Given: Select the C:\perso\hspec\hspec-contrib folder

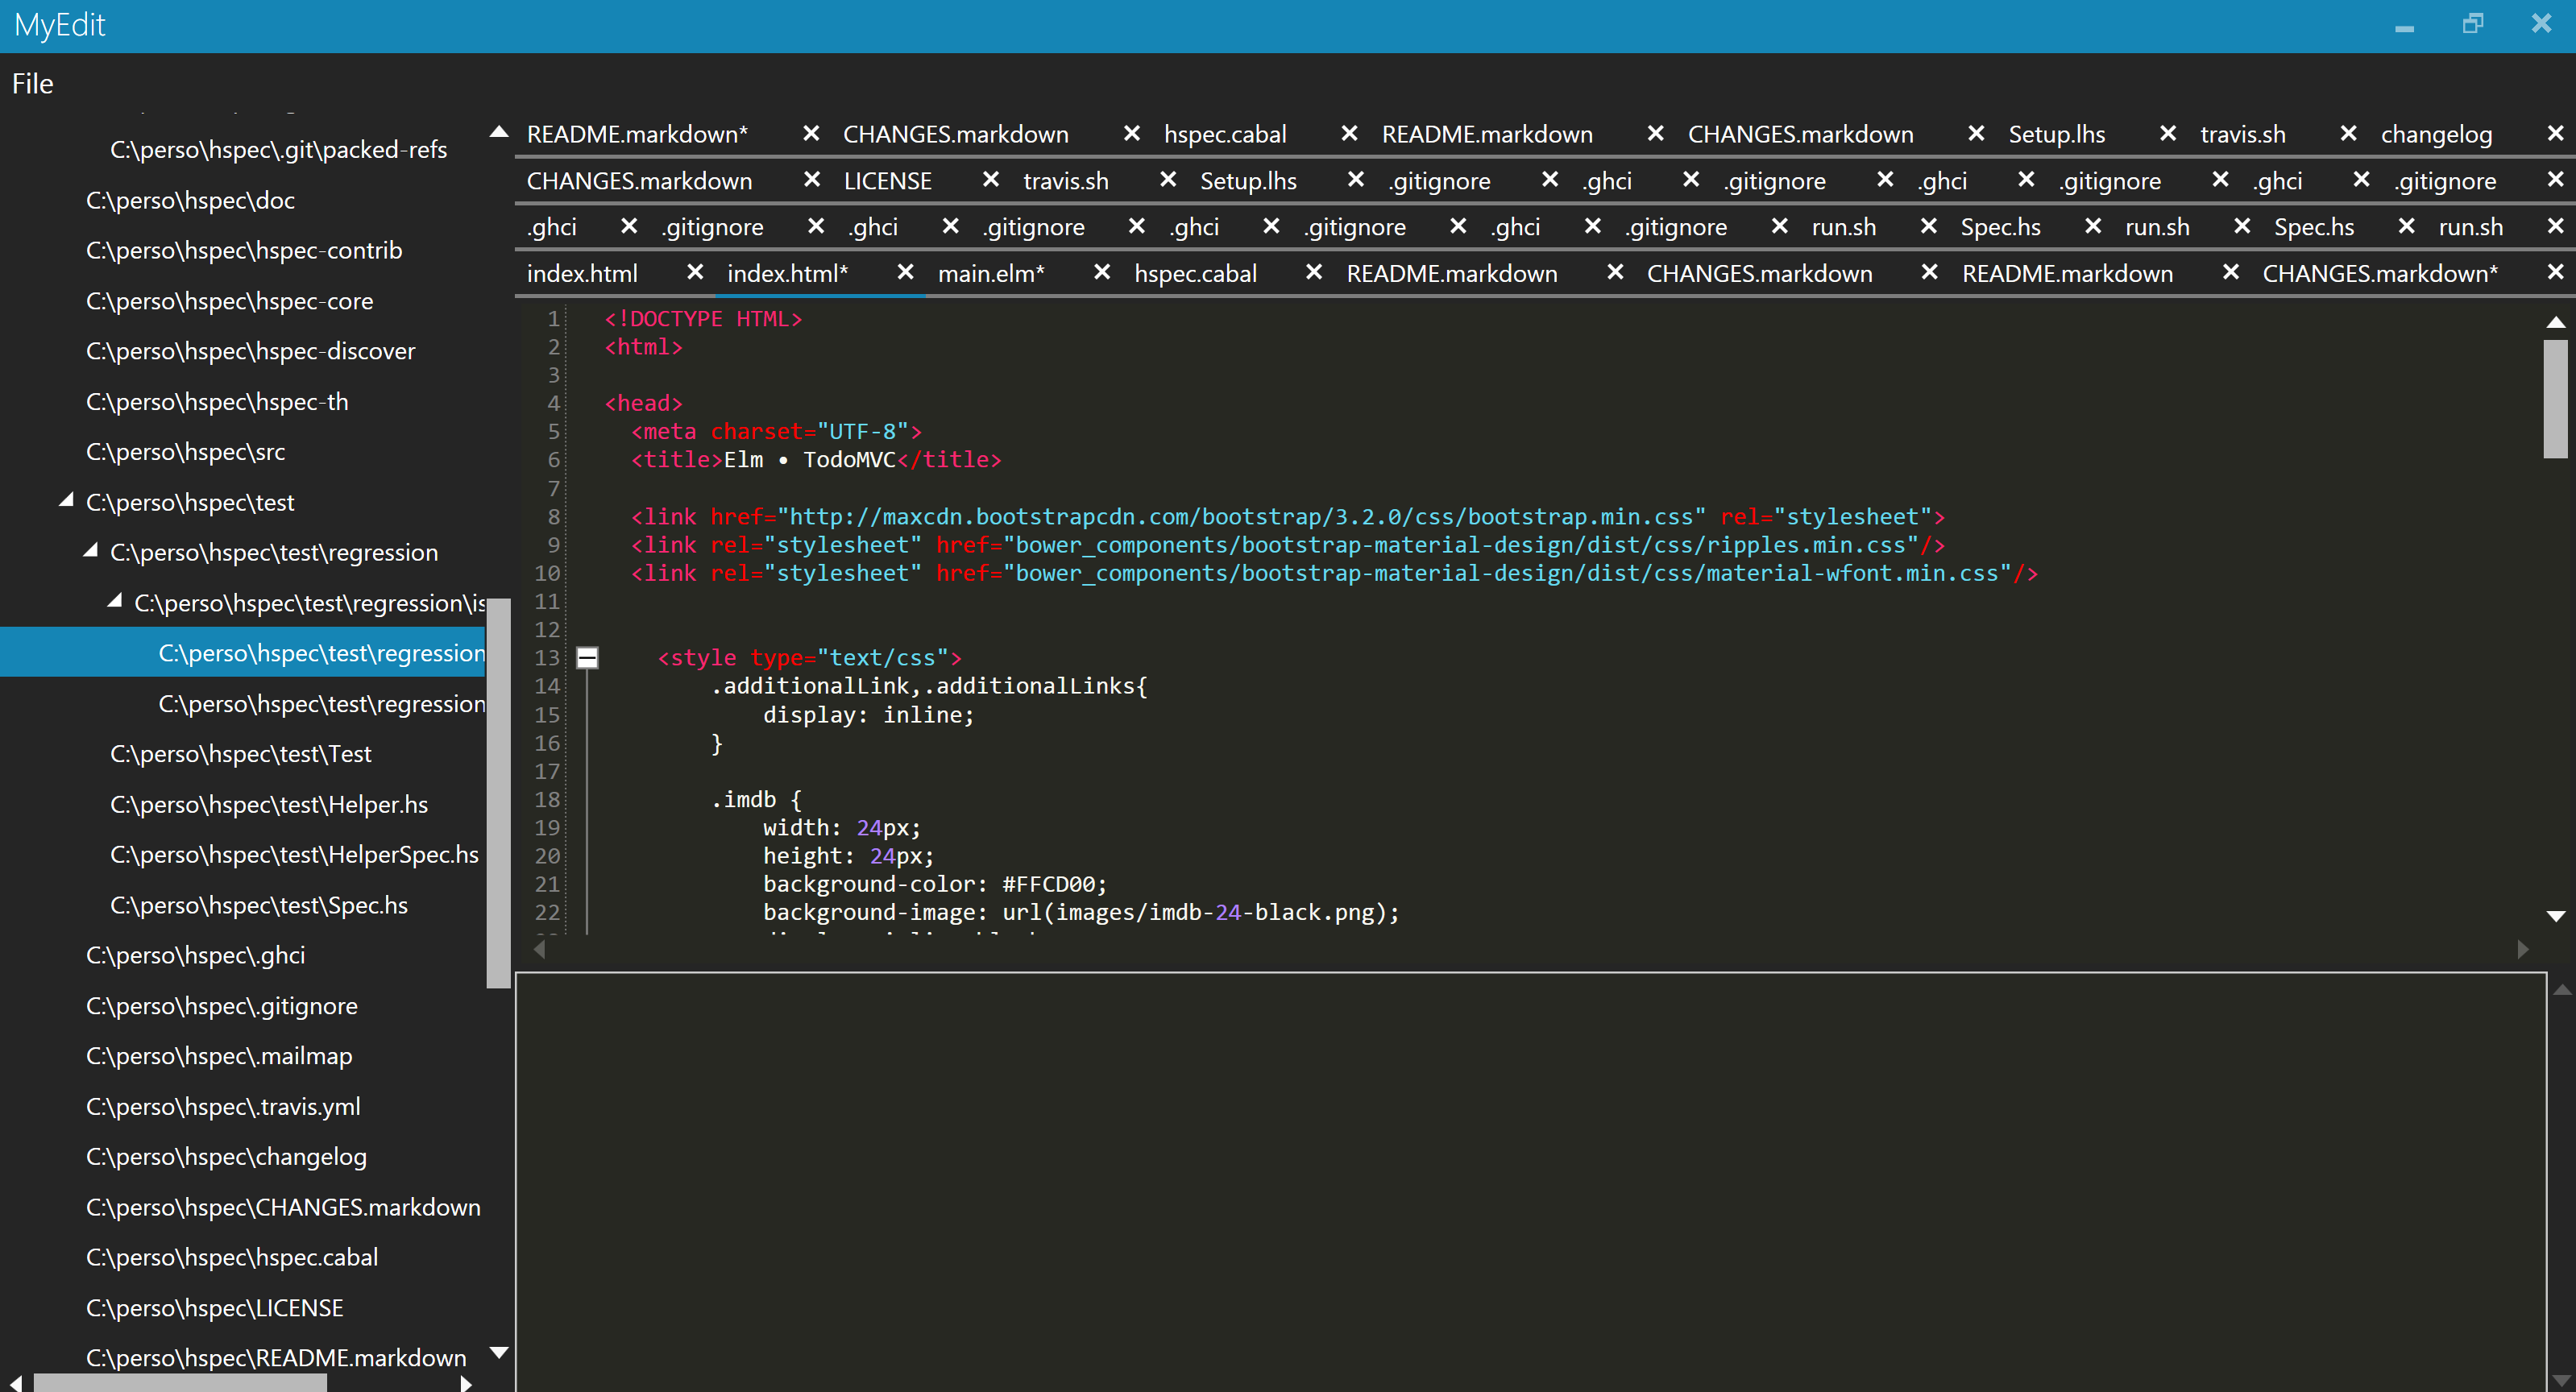Looking at the screenshot, I should (x=244, y=250).
